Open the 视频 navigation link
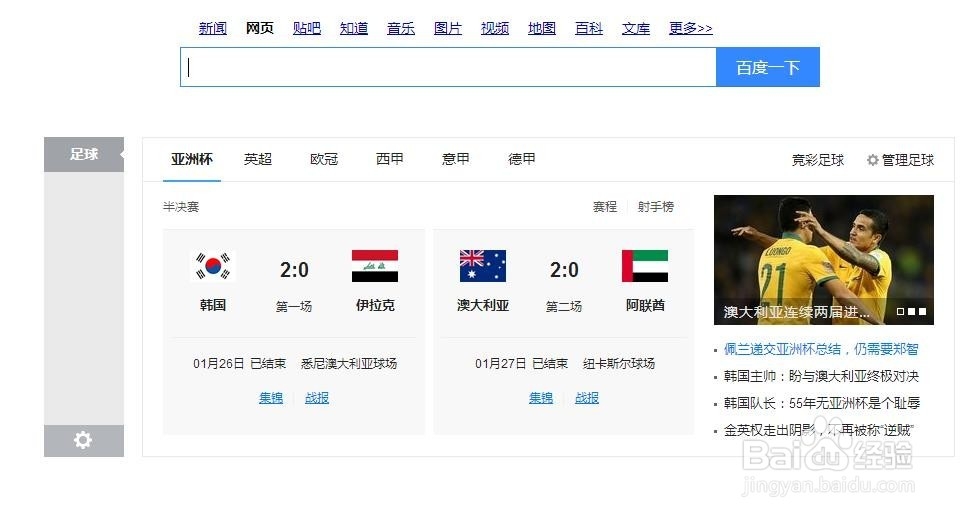Viewport: 967px width, 519px height. click(495, 28)
